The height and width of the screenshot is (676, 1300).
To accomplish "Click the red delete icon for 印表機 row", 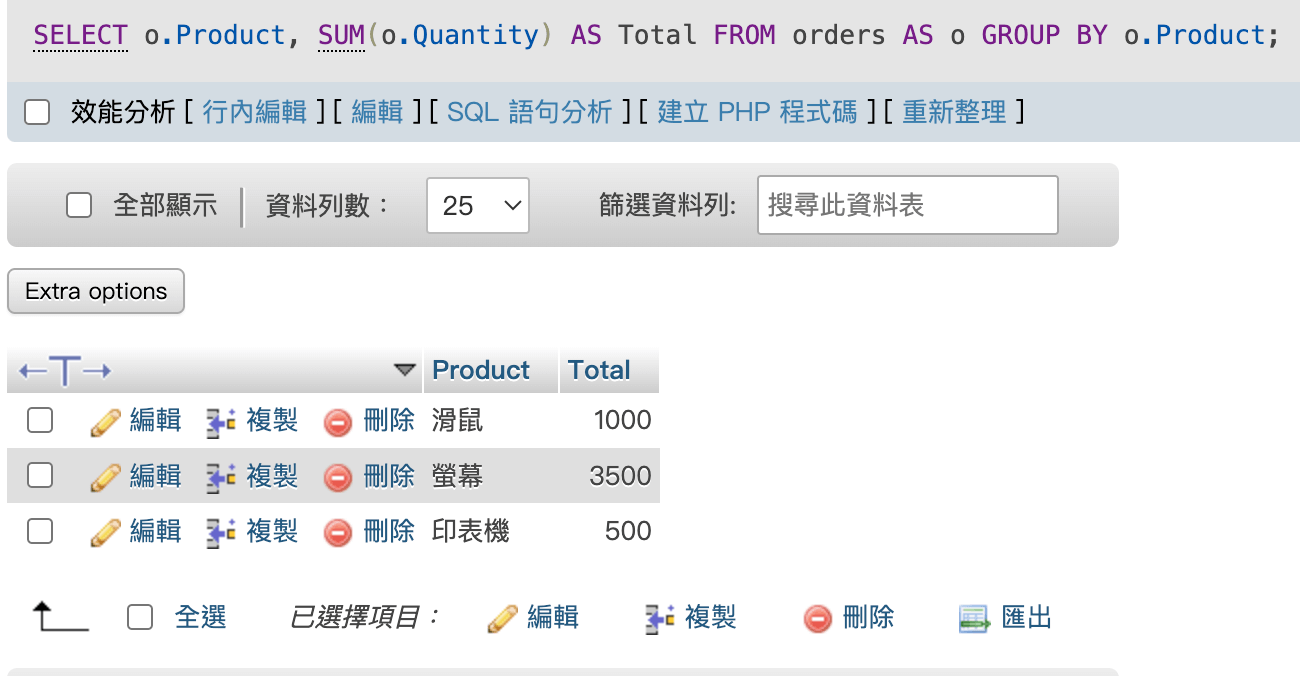I will tap(338, 533).
